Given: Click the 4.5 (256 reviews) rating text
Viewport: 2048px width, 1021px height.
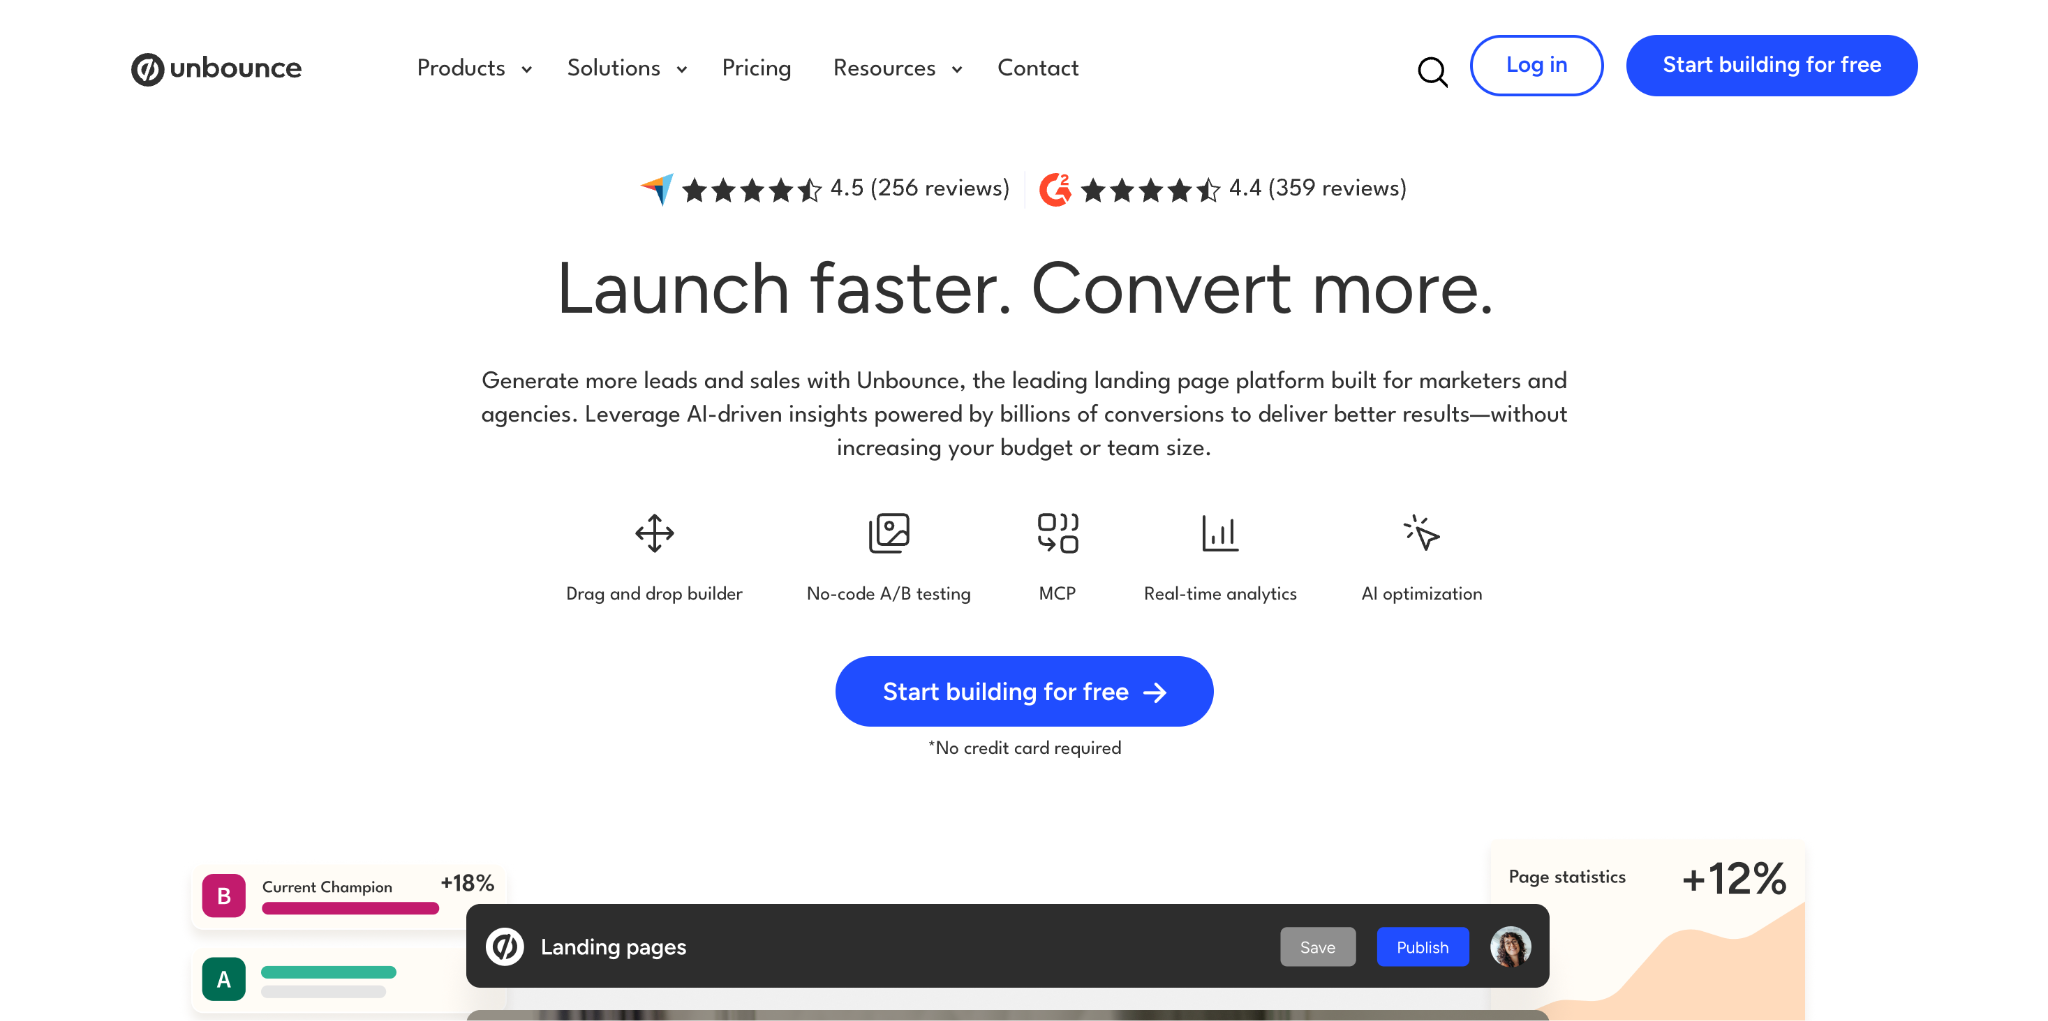Looking at the screenshot, I should [919, 188].
